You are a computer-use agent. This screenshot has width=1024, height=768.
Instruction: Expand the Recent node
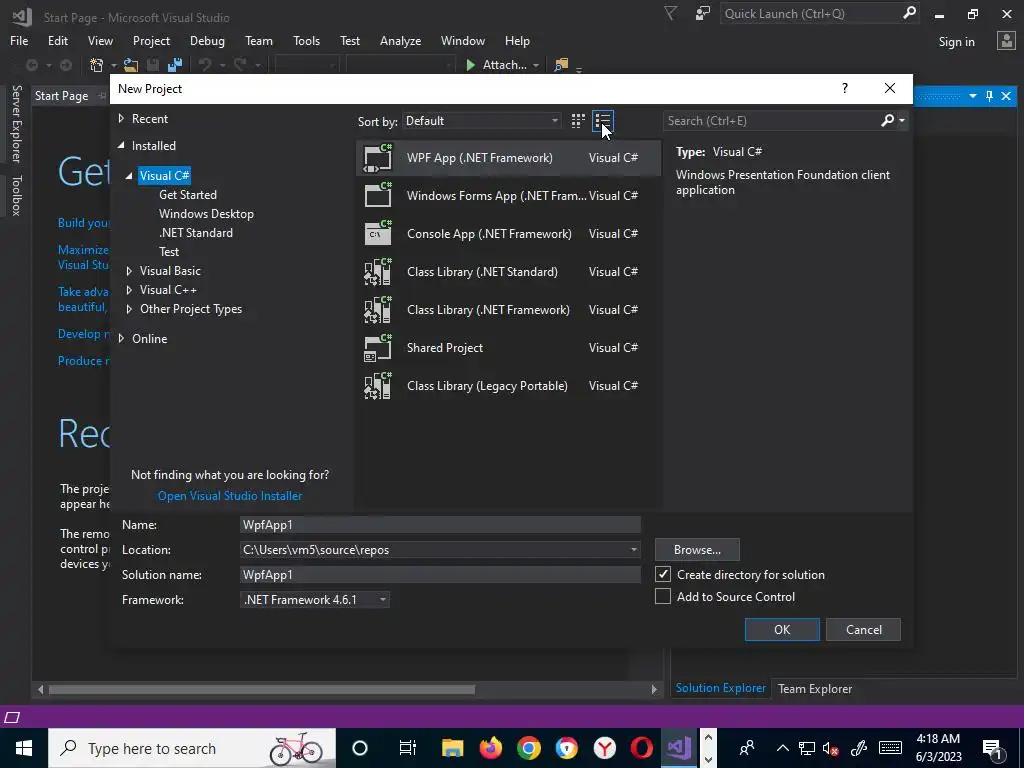[x=121, y=119]
